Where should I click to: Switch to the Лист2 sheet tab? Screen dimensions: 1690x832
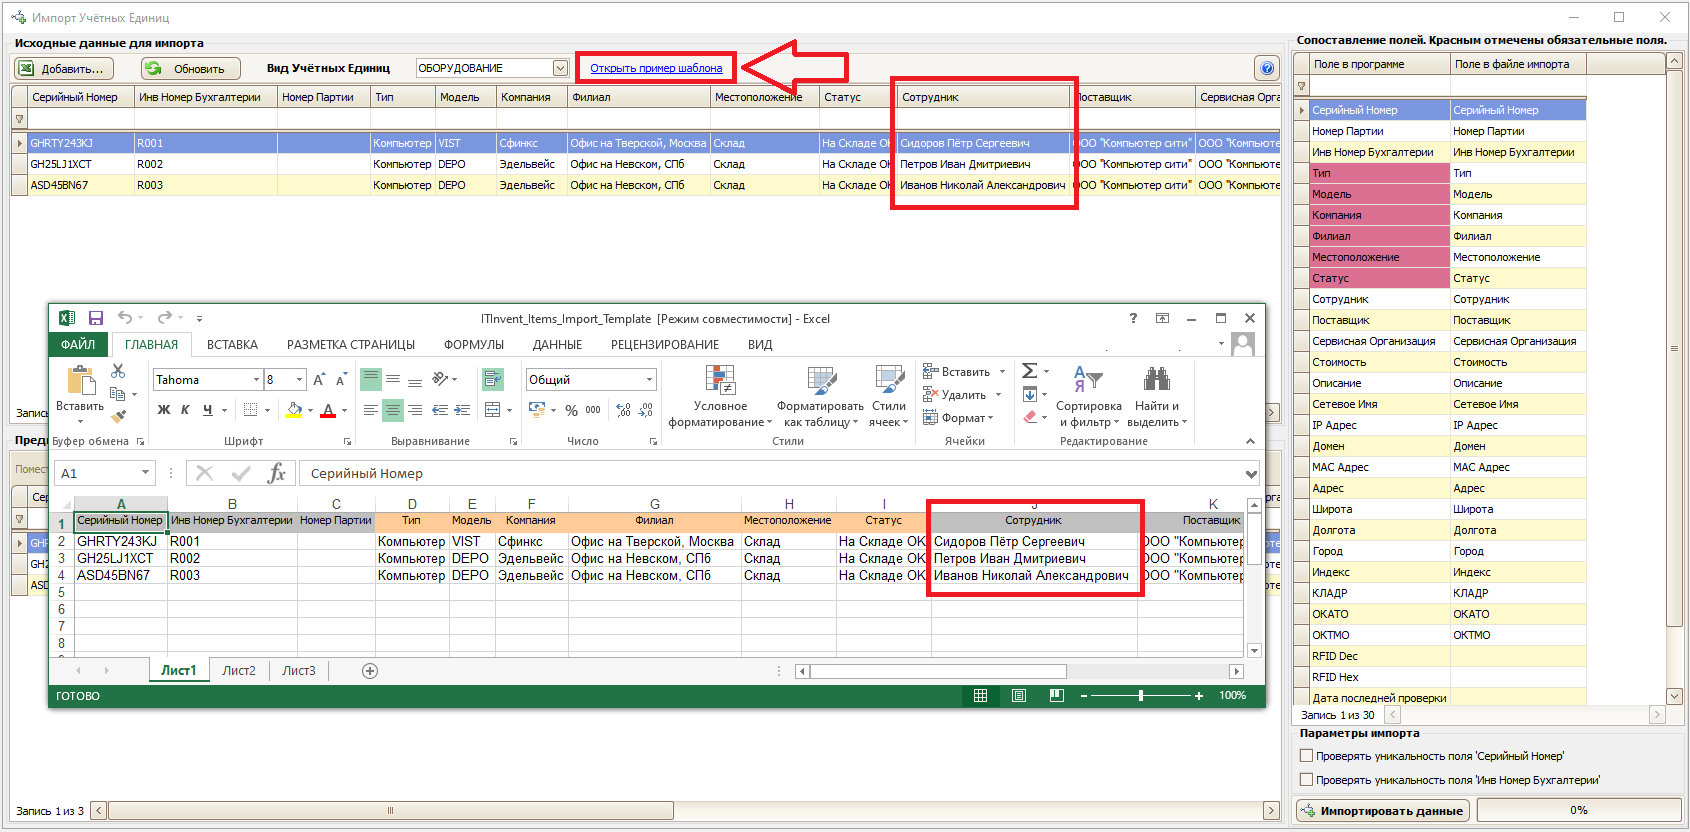(x=239, y=671)
